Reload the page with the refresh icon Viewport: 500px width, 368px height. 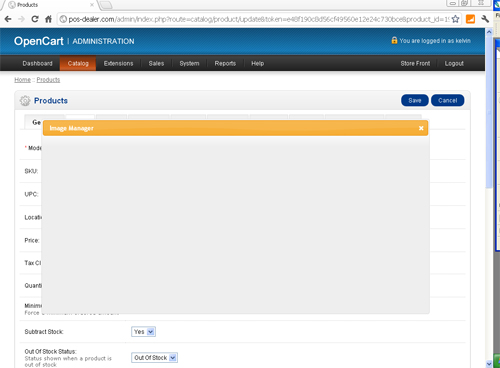coord(35,19)
